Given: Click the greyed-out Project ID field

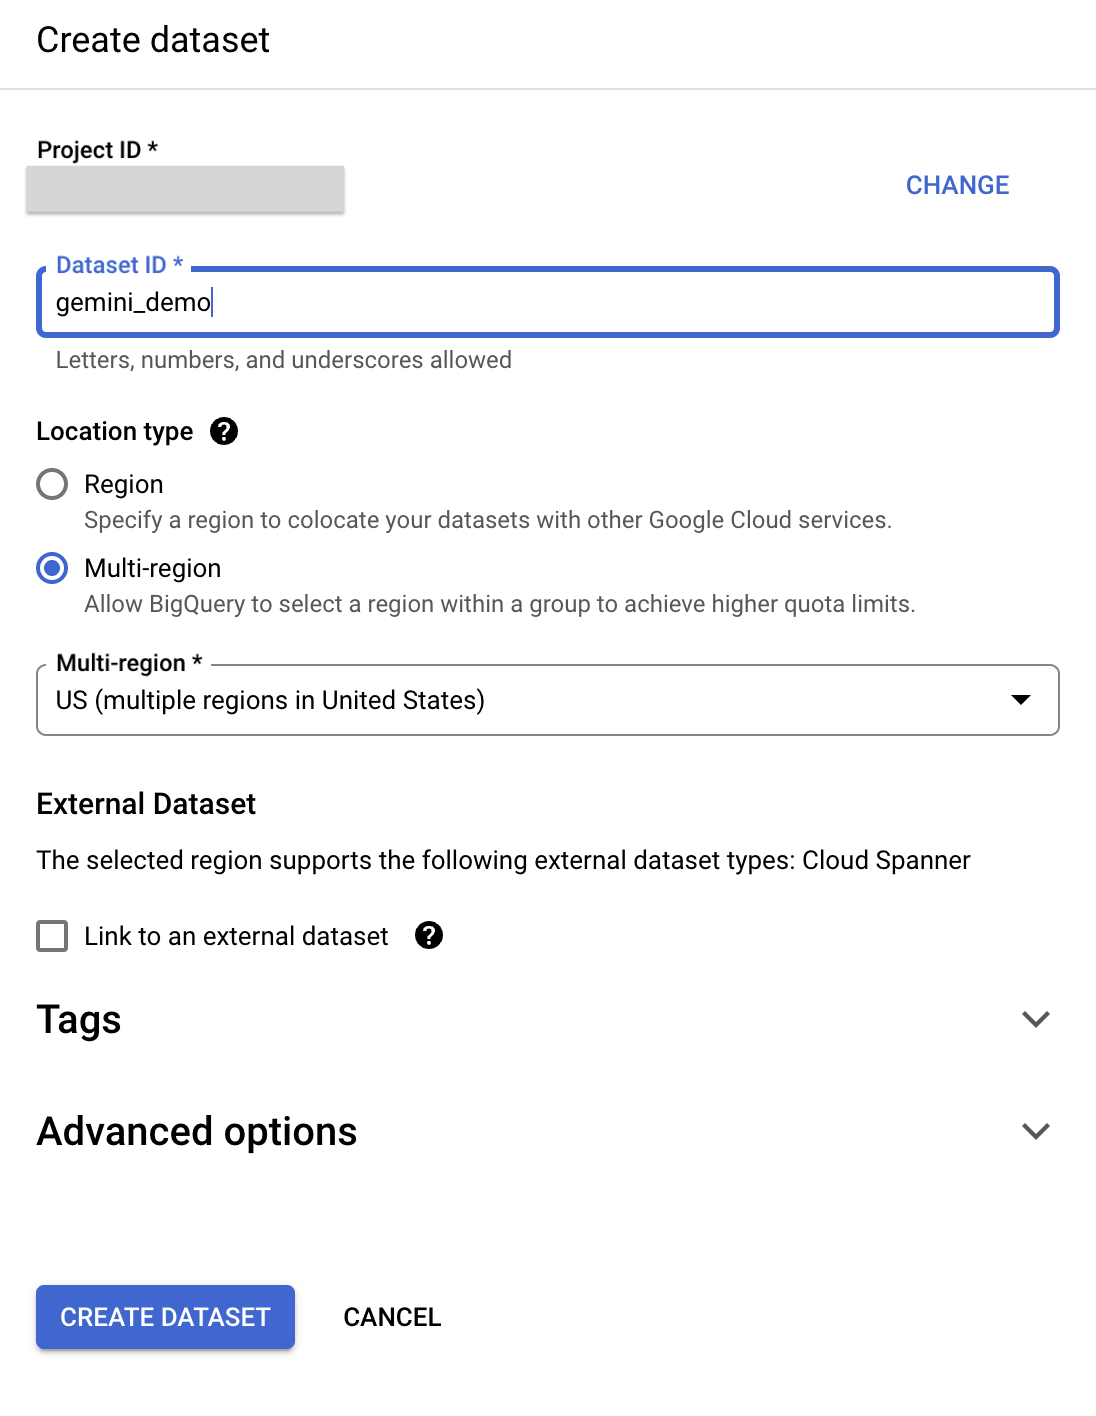Looking at the screenshot, I should pyautogui.click(x=185, y=189).
